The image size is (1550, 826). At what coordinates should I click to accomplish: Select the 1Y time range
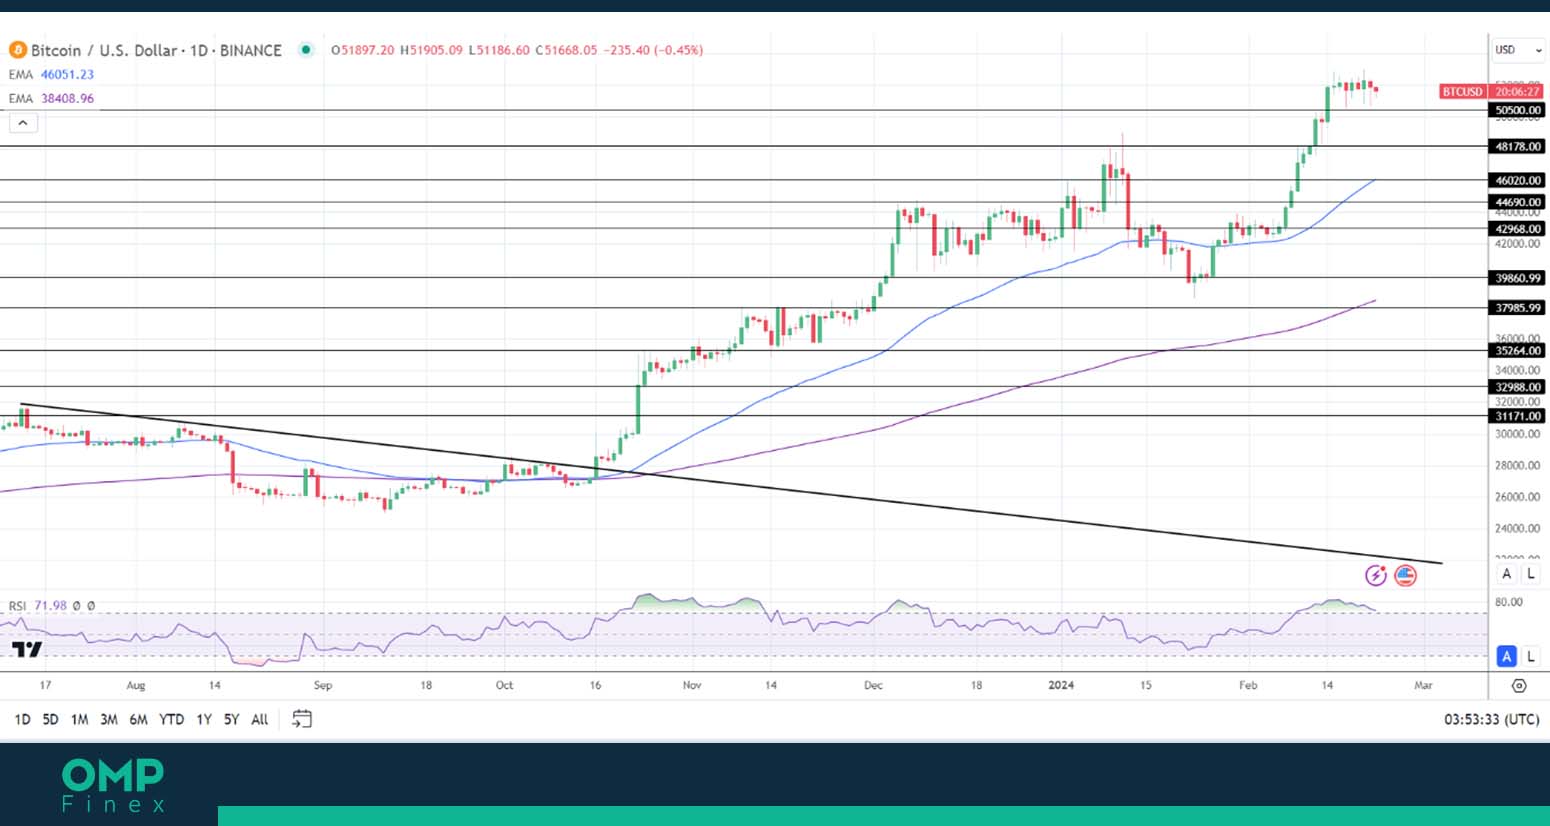(x=204, y=719)
